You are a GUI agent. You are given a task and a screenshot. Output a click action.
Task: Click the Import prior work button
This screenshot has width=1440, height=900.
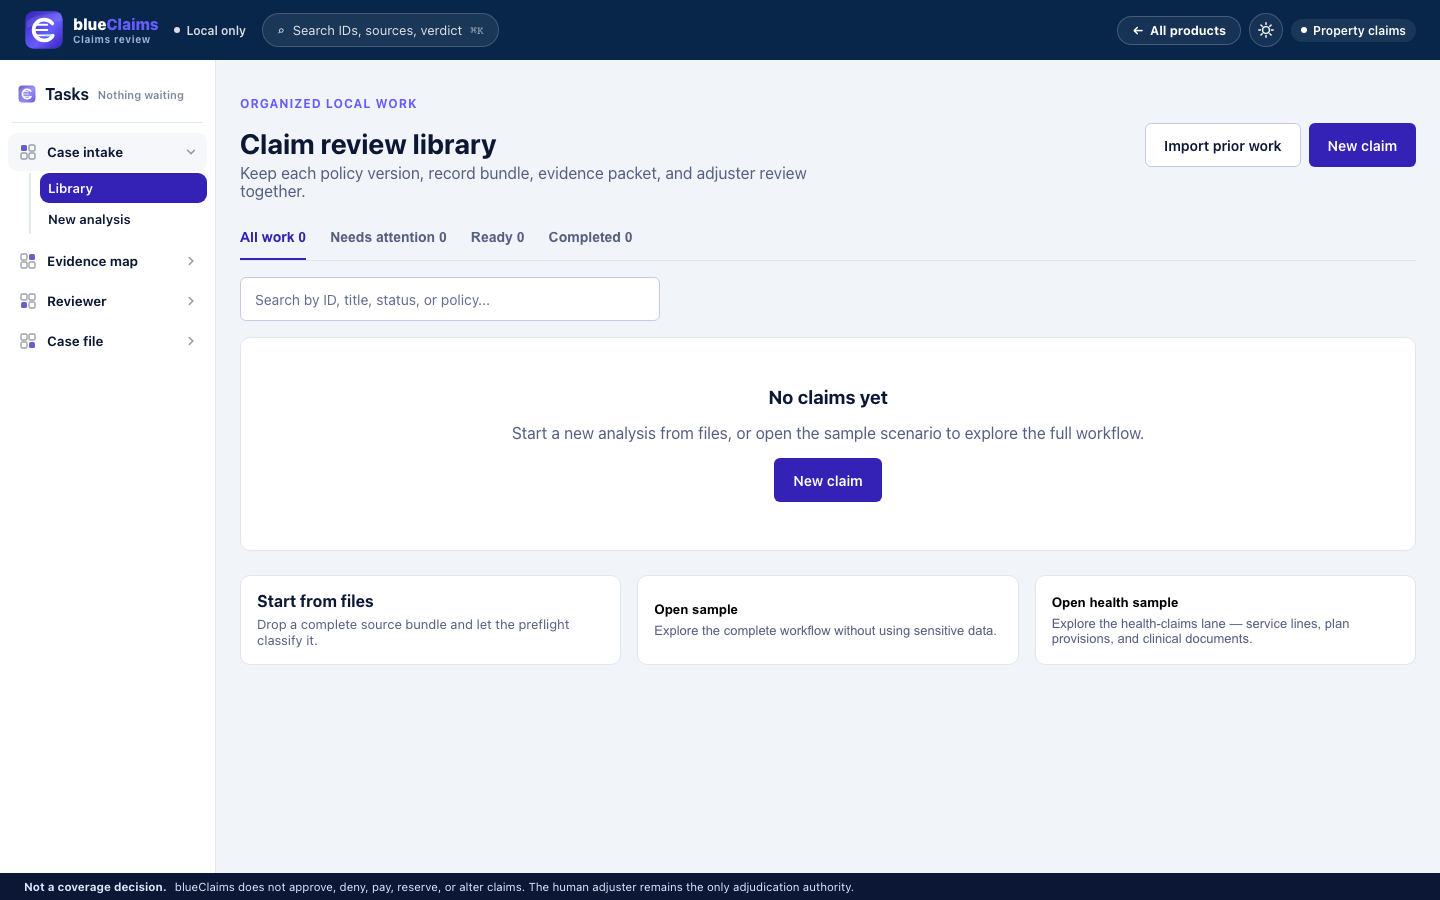(1222, 145)
